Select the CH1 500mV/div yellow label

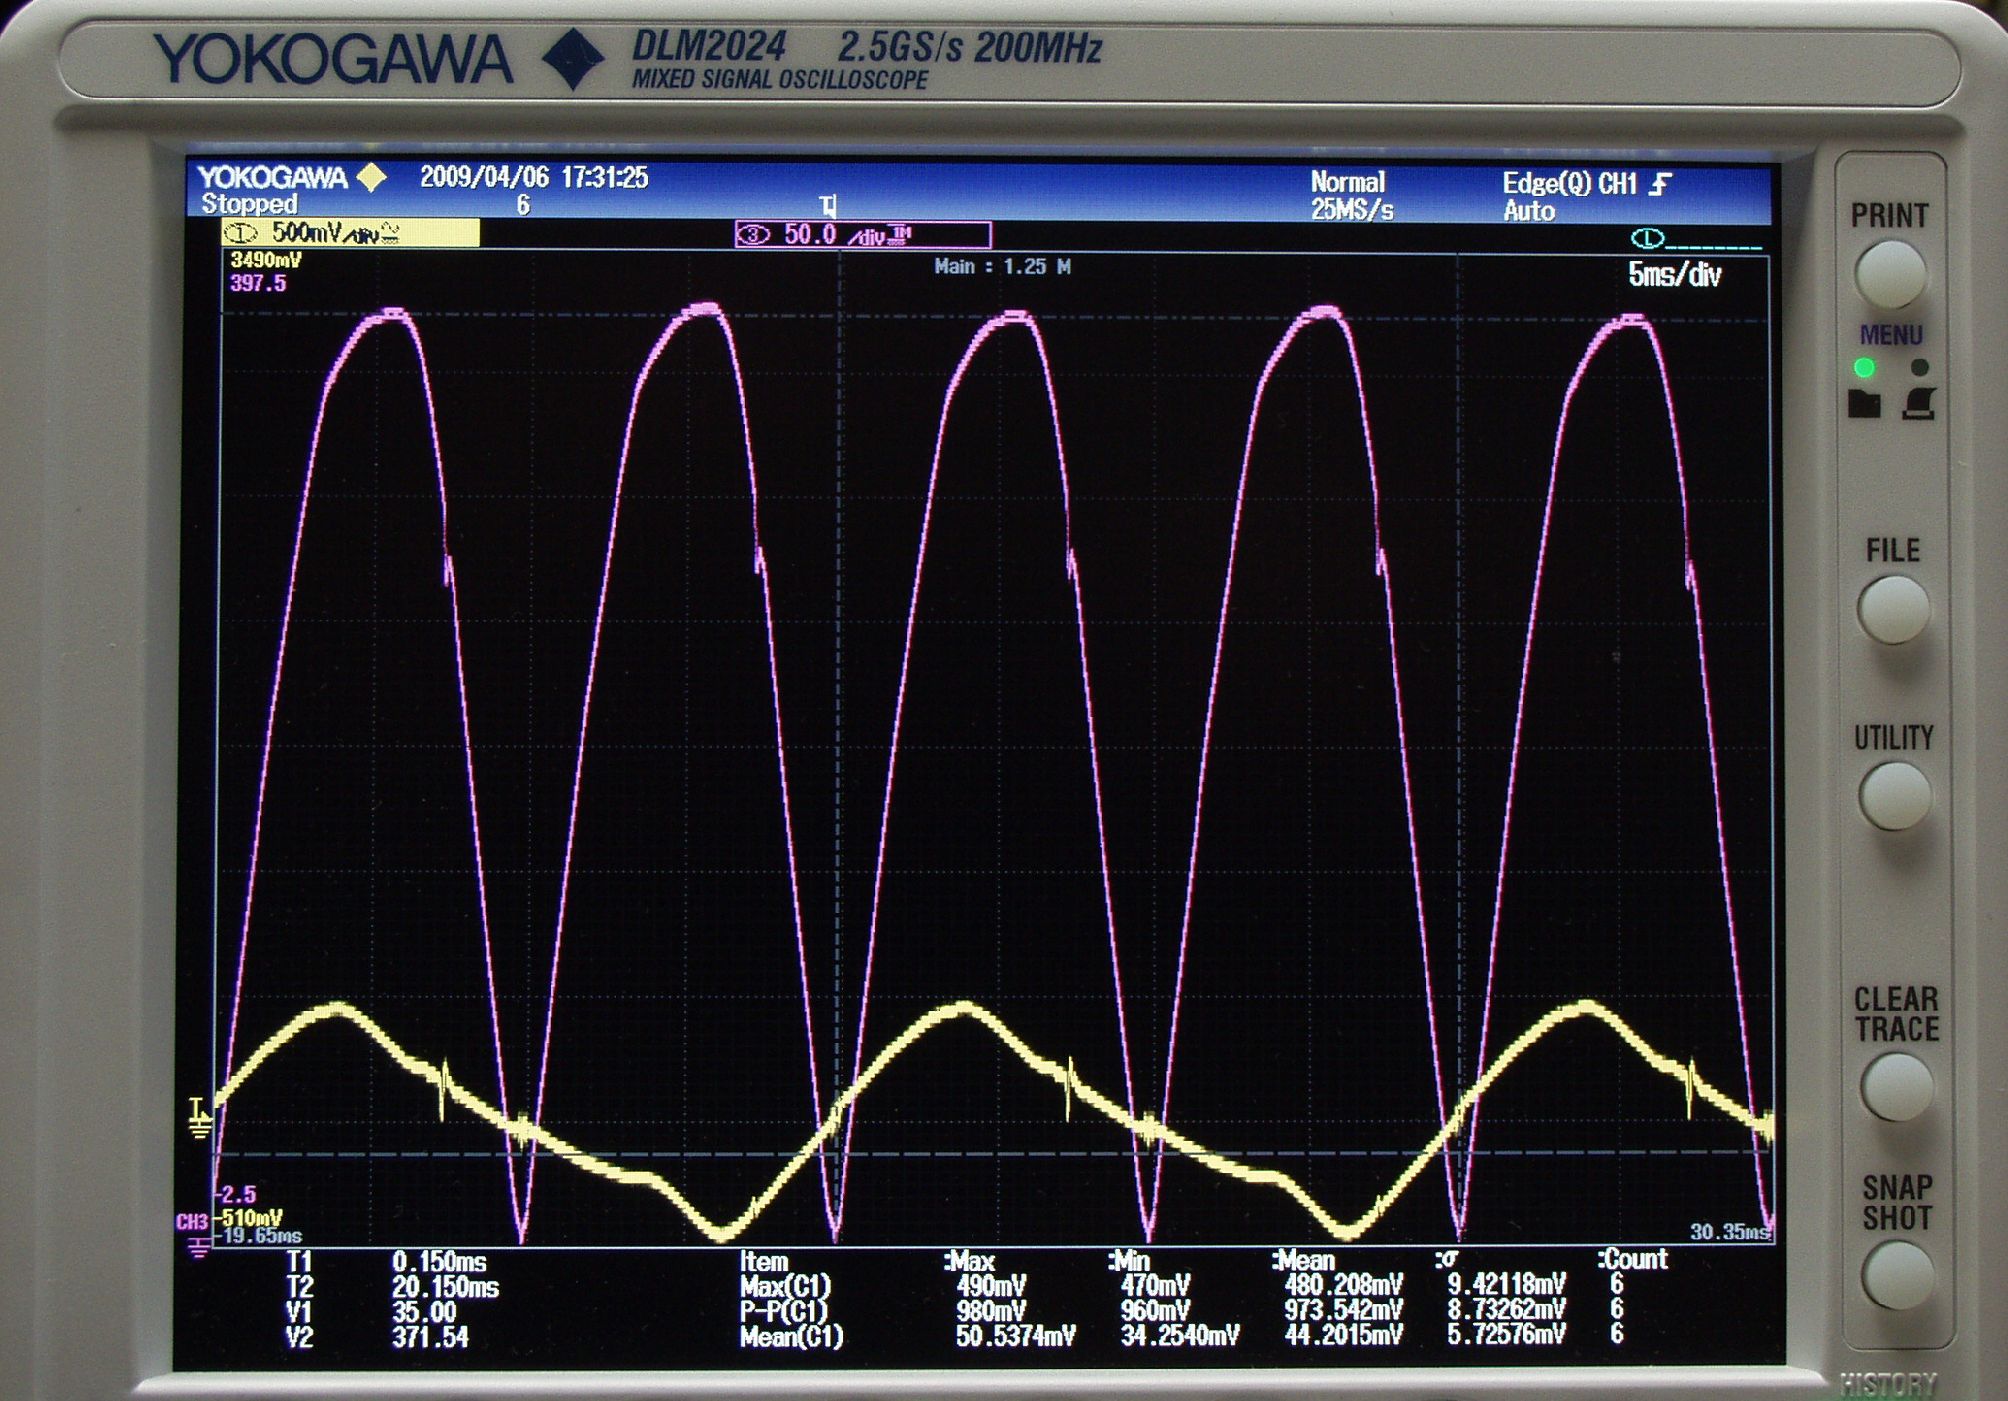[350, 234]
